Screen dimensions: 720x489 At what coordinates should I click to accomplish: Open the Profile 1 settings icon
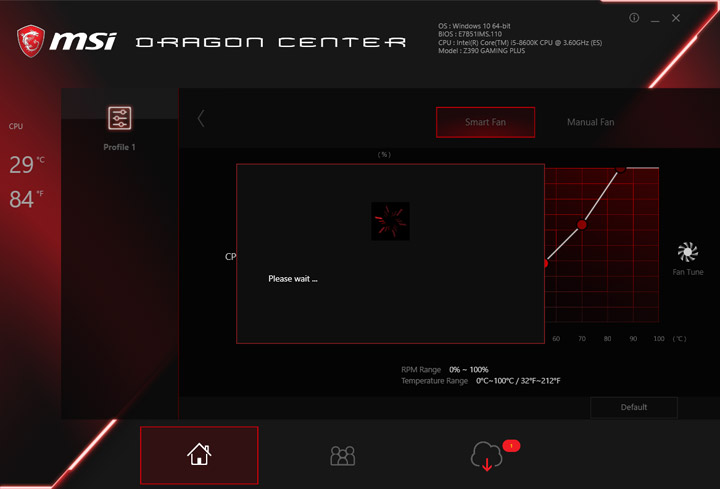[x=119, y=118]
